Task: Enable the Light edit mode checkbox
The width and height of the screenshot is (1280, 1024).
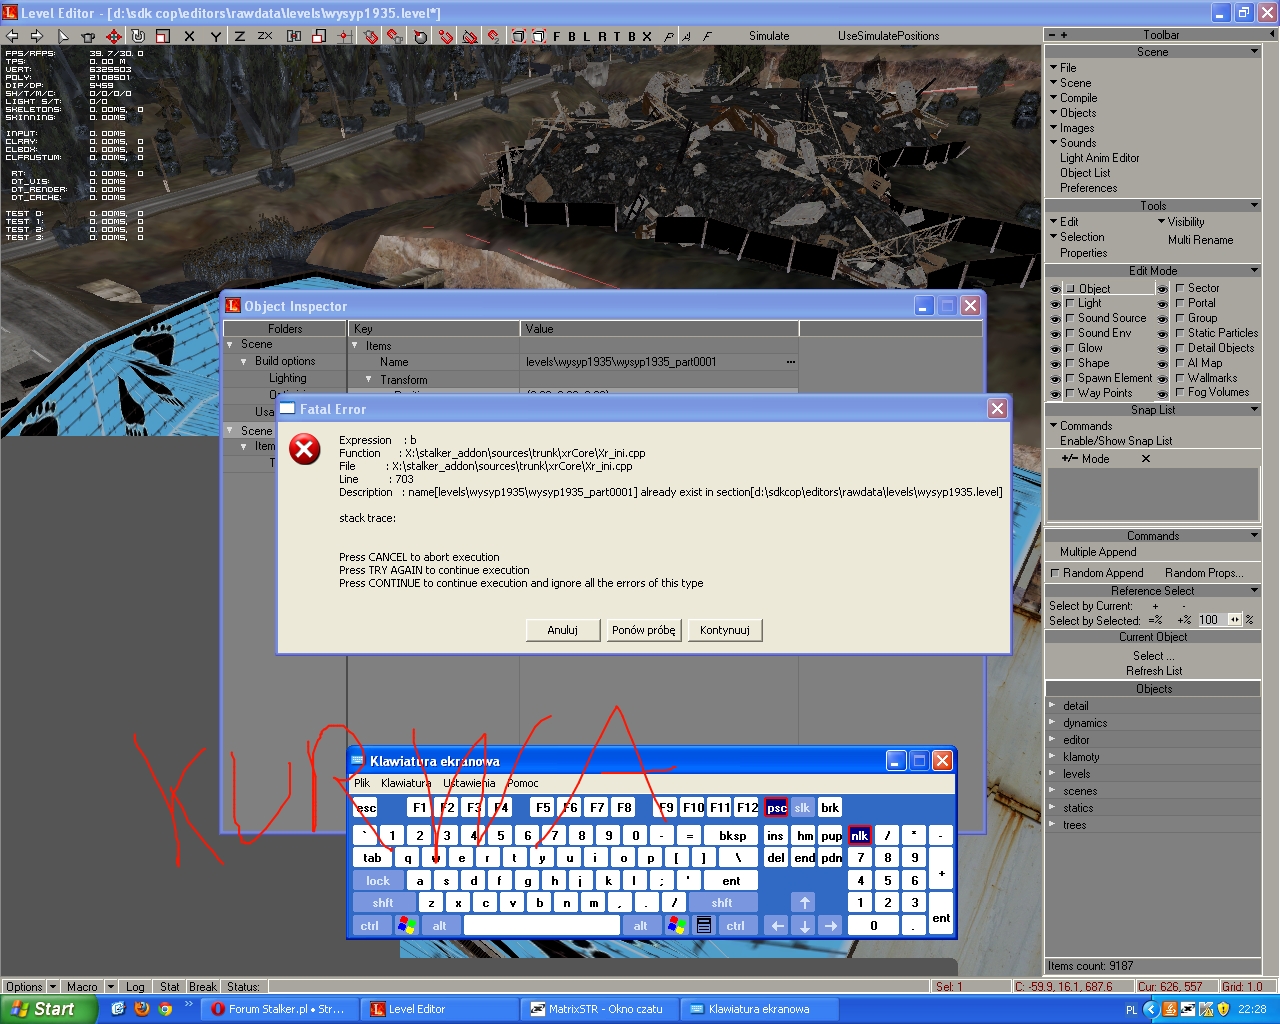Action: (1070, 303)
